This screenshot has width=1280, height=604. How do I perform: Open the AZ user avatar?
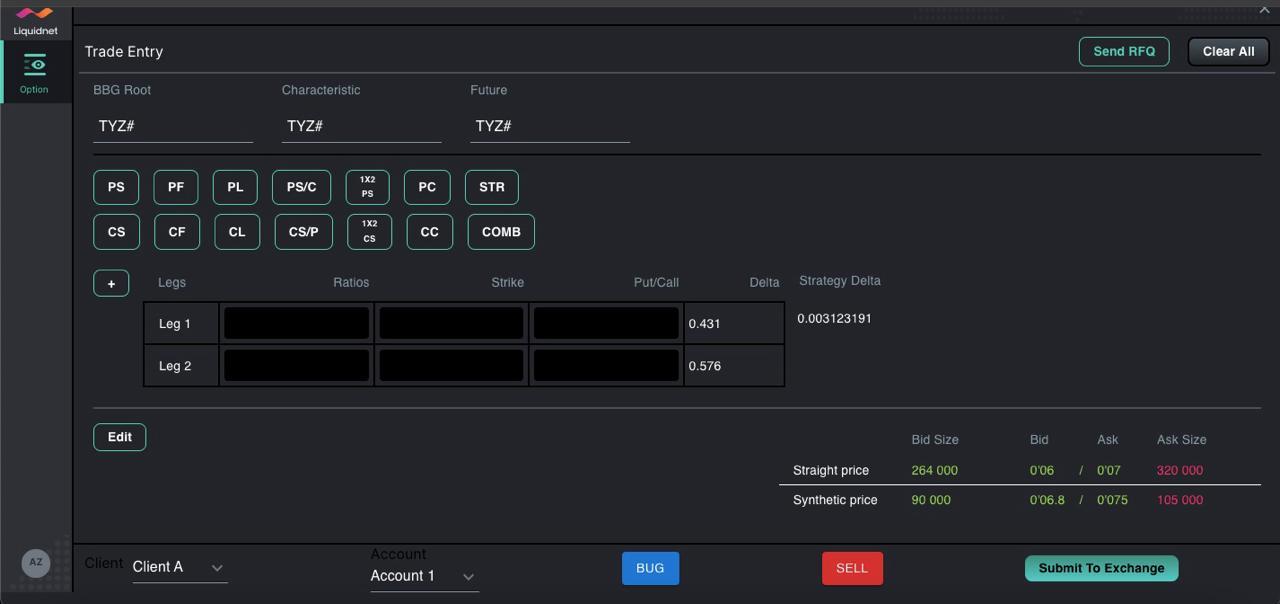click(x=36, y=563)
